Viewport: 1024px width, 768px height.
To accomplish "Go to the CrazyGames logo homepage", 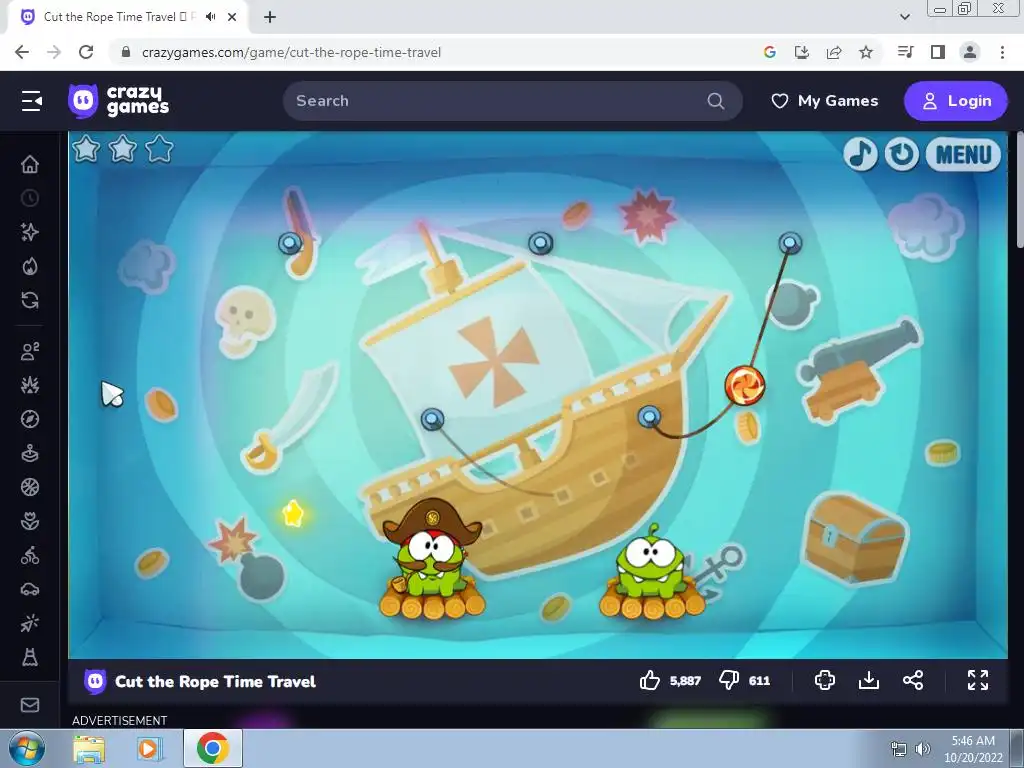I will [118, 101].
